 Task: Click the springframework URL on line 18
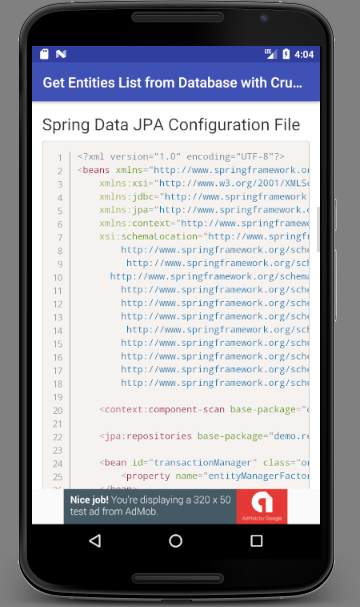click(x=215, y=383)
